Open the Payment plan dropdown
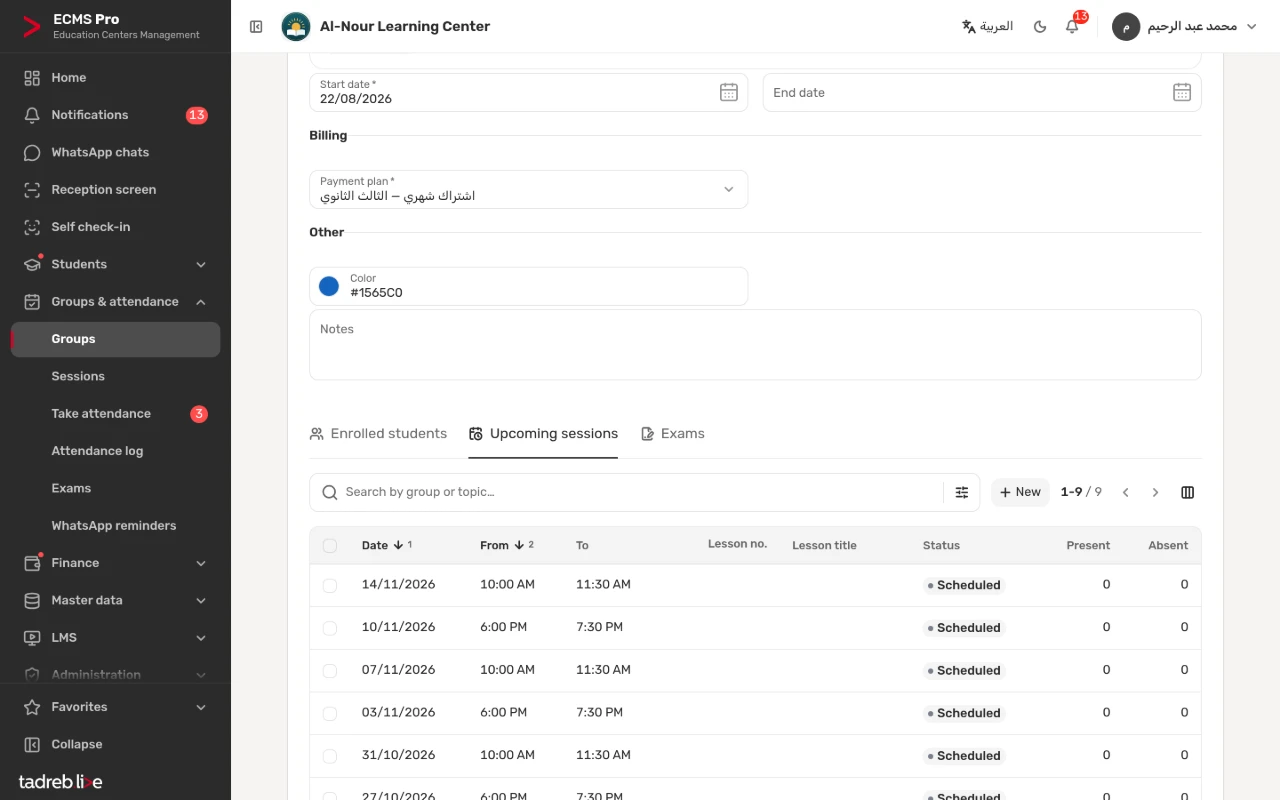This screenshot has height=800, width=1280. pyautogui.click(x=528, y=189)
